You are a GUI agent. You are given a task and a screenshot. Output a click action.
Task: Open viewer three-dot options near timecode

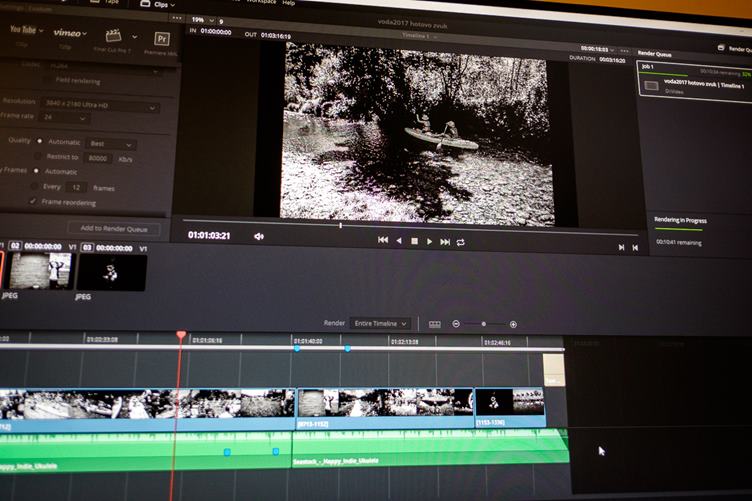click(624, 50)
